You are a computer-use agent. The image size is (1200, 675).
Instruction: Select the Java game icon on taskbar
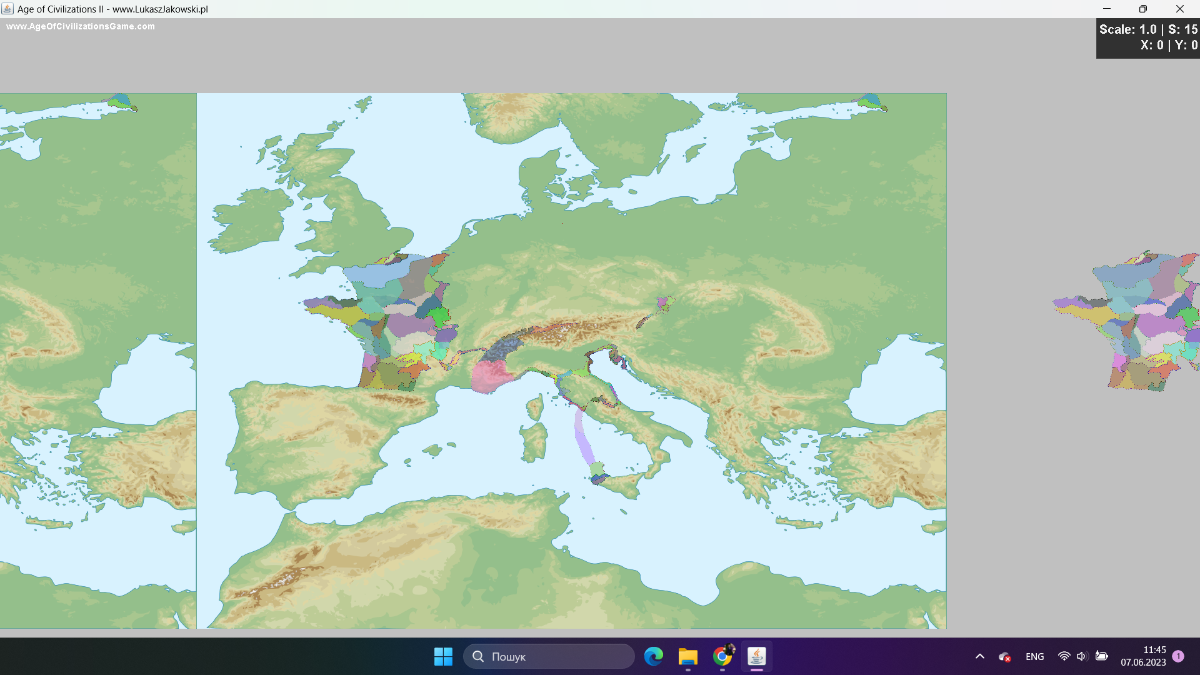(757, 657)
